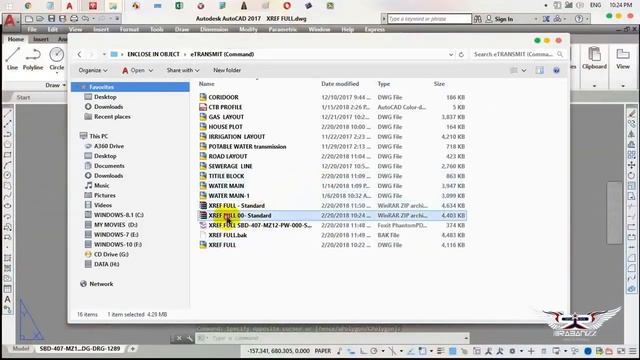Expand the Help question mark dropdown

(587, 19)
